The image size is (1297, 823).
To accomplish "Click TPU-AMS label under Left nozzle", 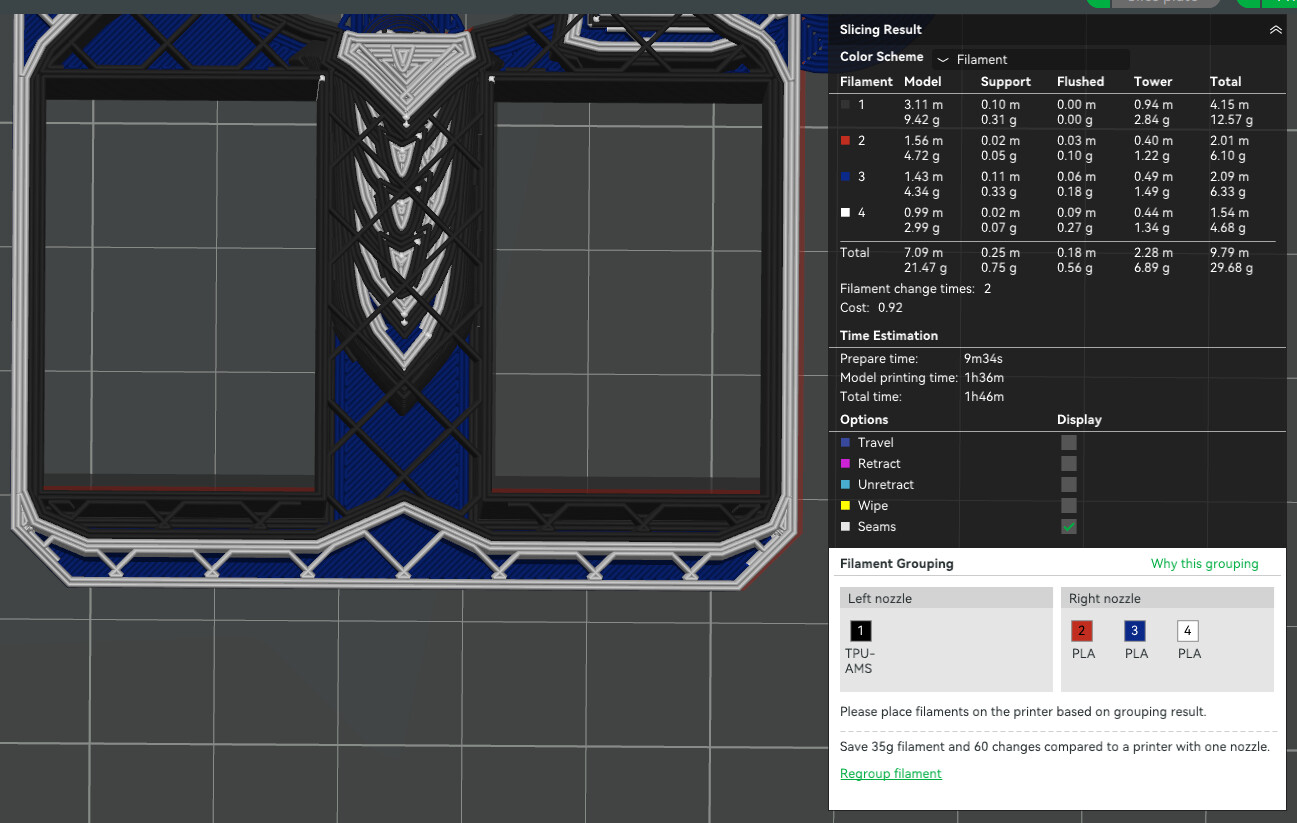I will [859, 661].
